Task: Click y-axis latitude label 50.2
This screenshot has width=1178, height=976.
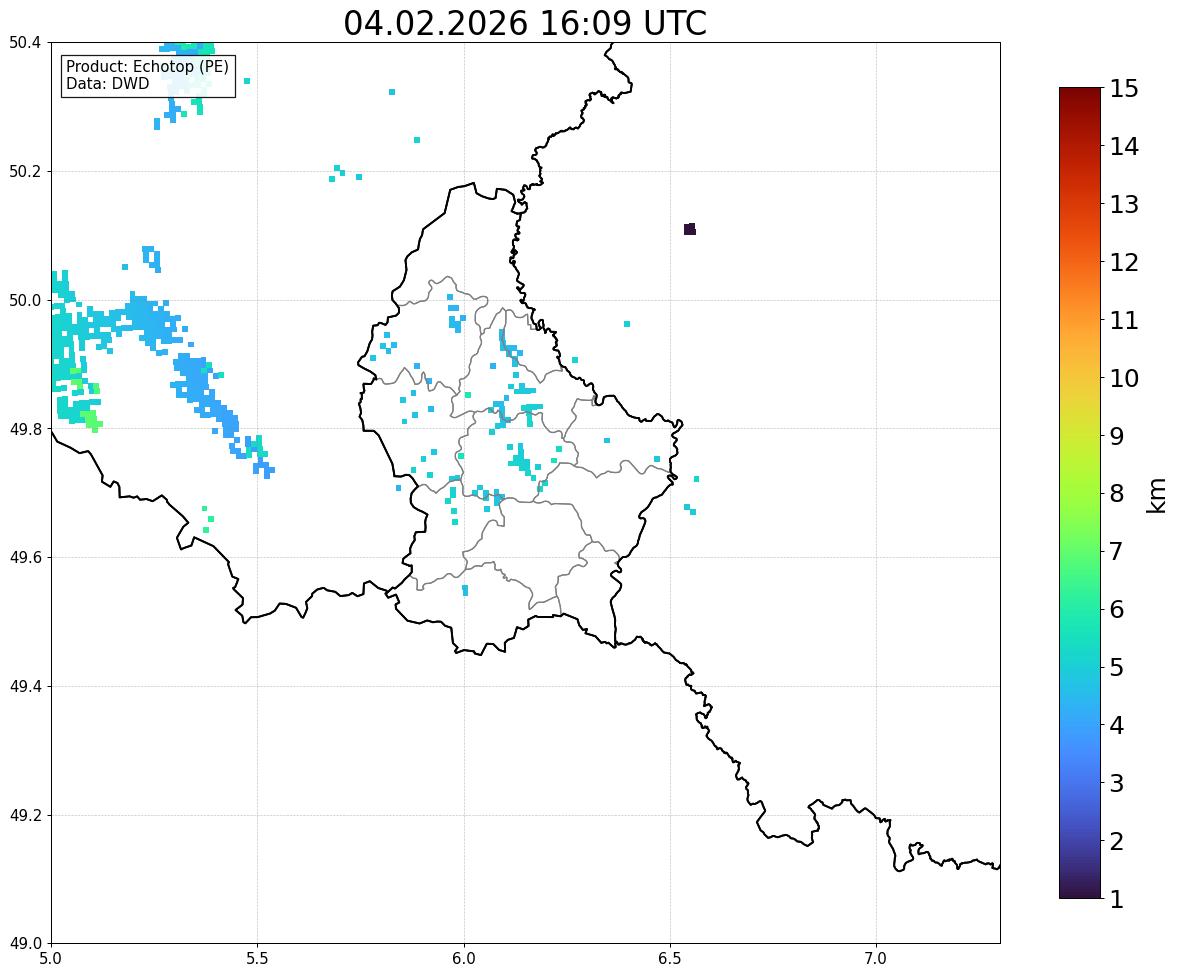Action: point(24,171)
